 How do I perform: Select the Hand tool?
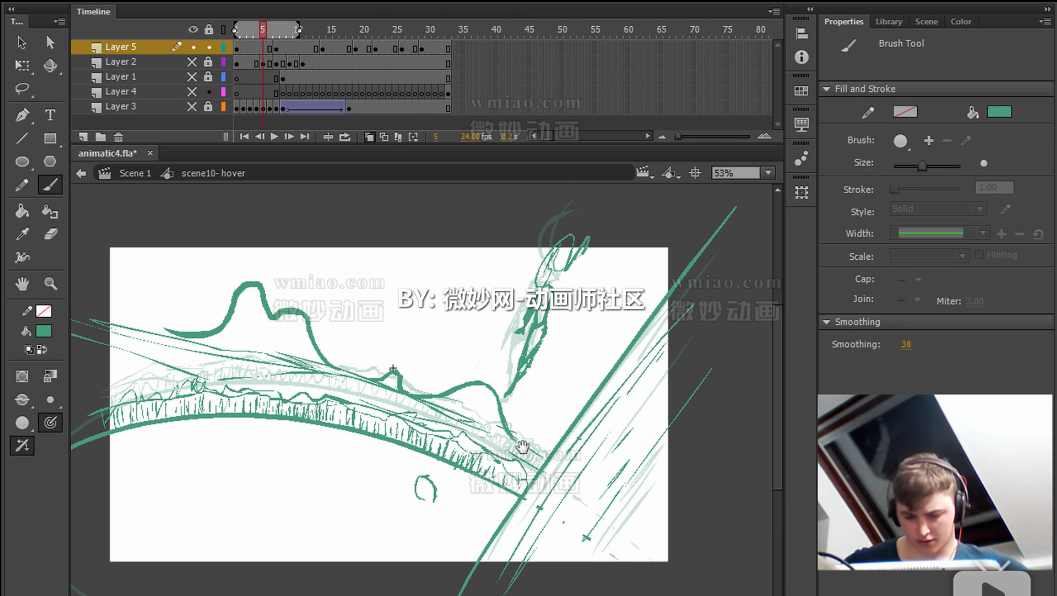(x=22, y=284)
